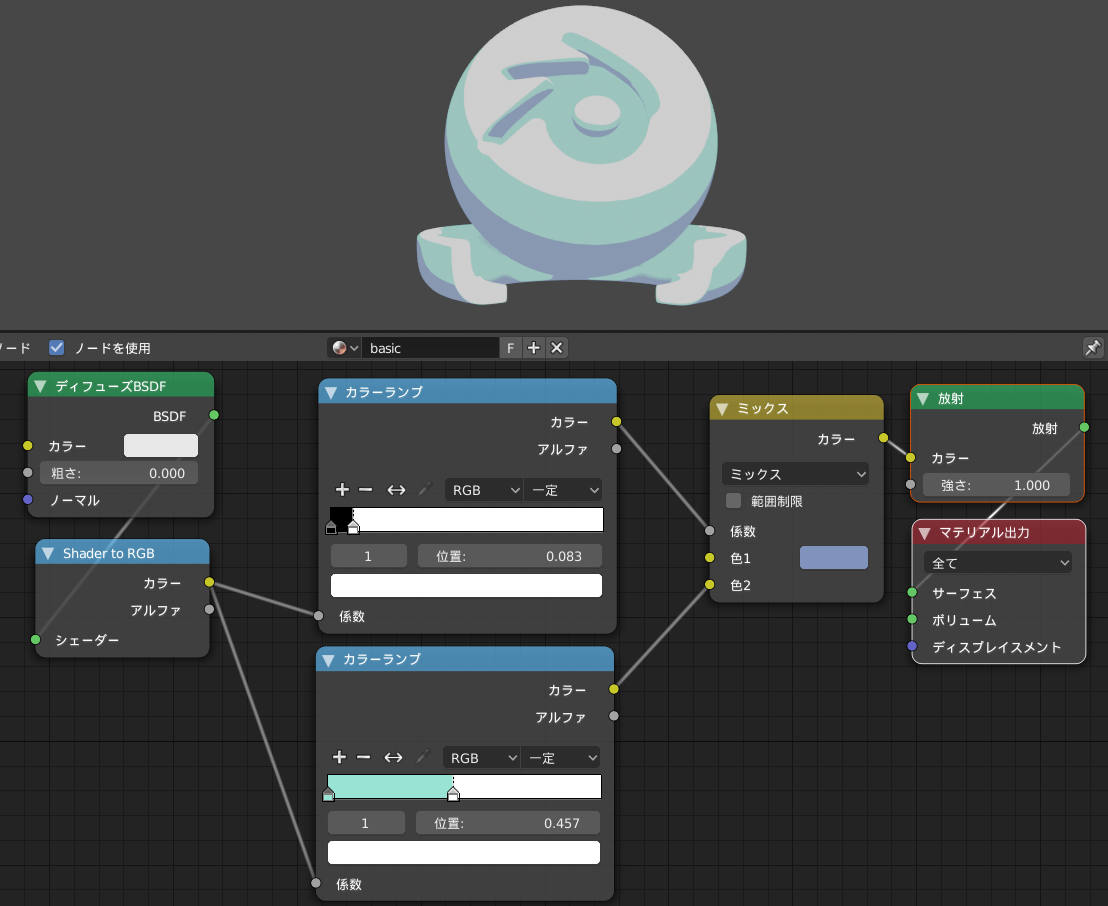
Task: Click the ボリューム input socket on マテリアル出力
Action: coord(912,619)
